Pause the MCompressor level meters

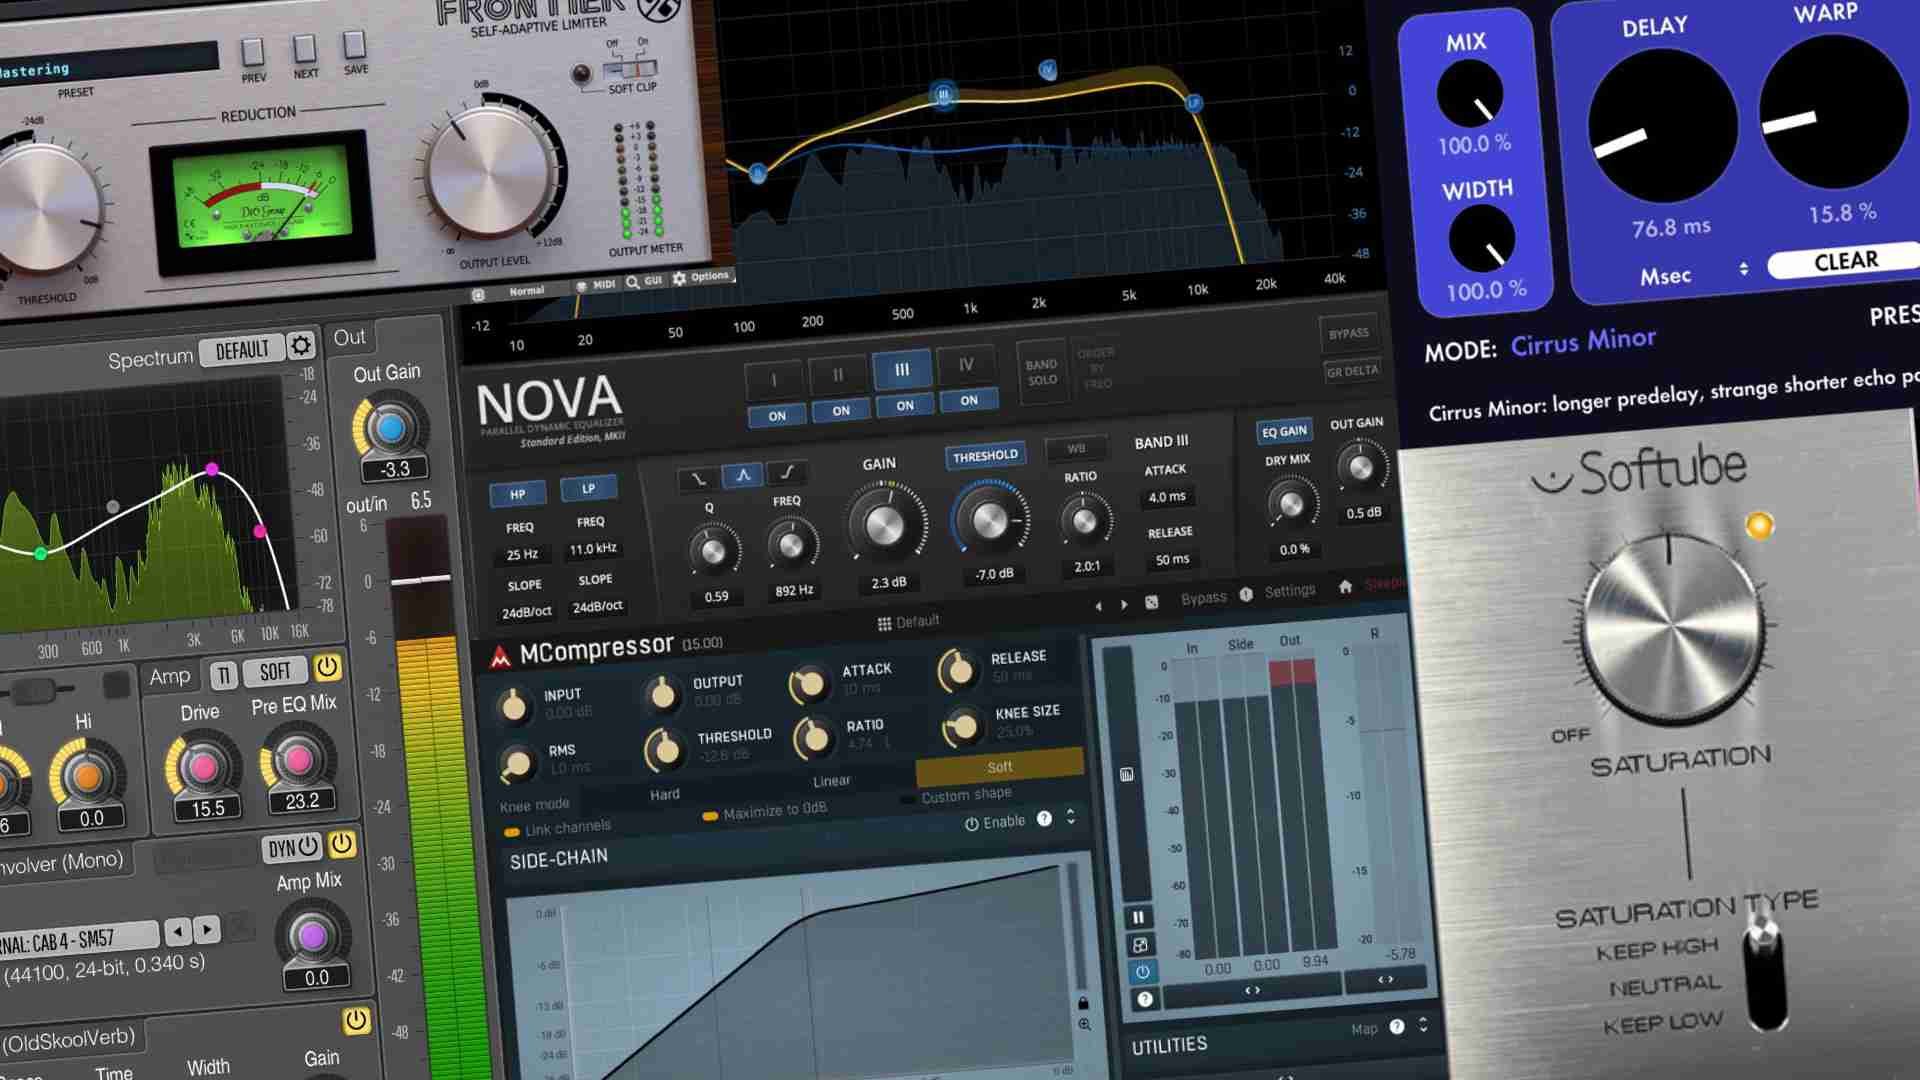(x=1137, y=915)
